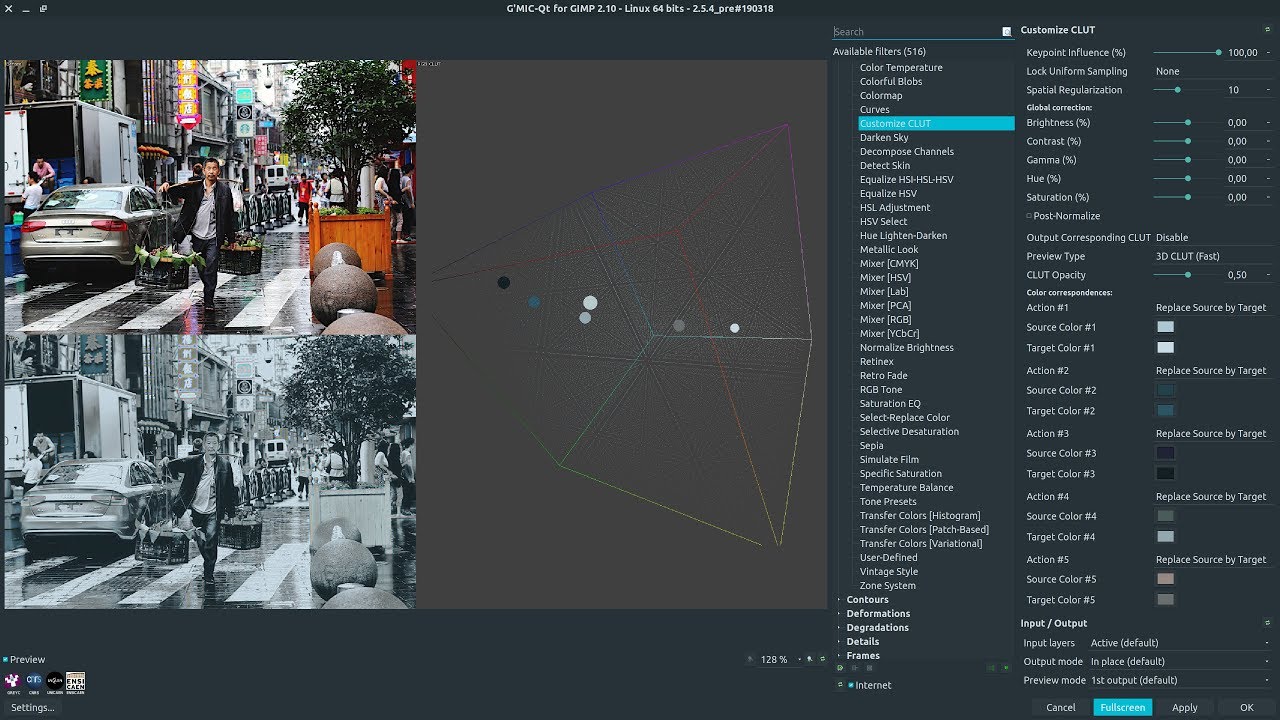Open the Output Corresponding CLUT dropdown
The height and width of the screenshot is (720, 1280).
pyautogui.click(x=1214, y=237)
